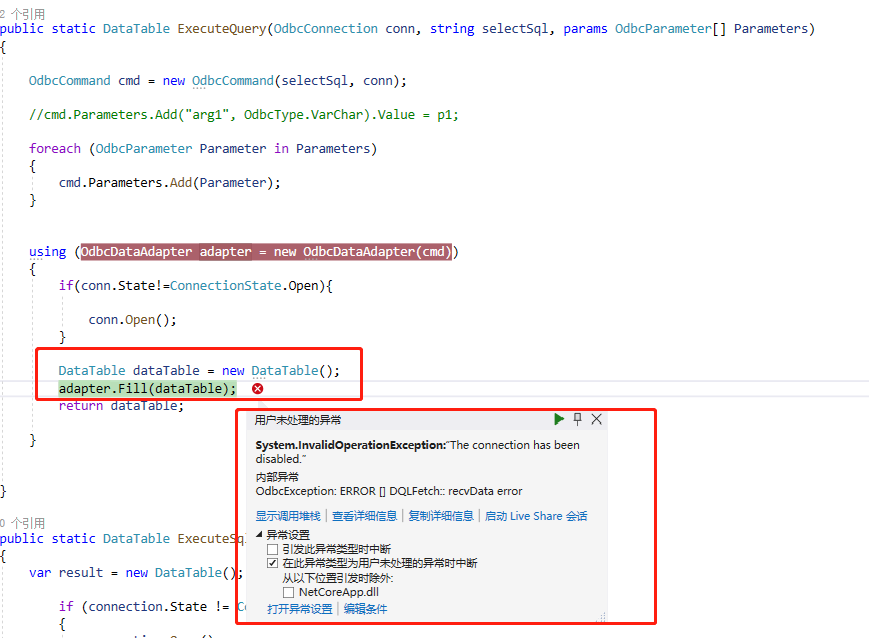869x638 pixels.
Task: Click the resize grip of the exception popup
Action: (601, 615)
